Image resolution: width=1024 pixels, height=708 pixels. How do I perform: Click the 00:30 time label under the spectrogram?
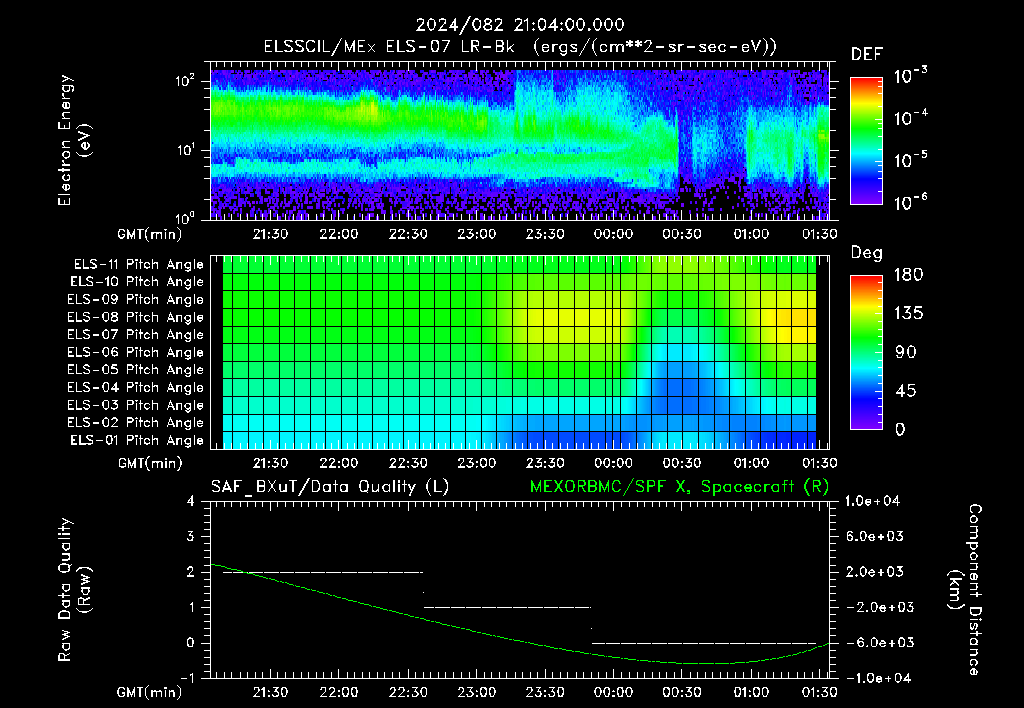click(682, 234)
